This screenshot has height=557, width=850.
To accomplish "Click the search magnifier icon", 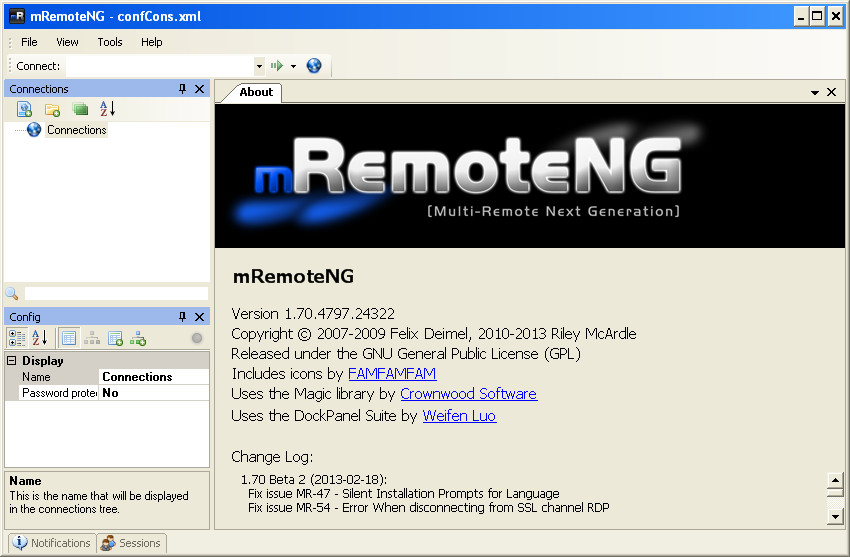I will click(12, 294).
